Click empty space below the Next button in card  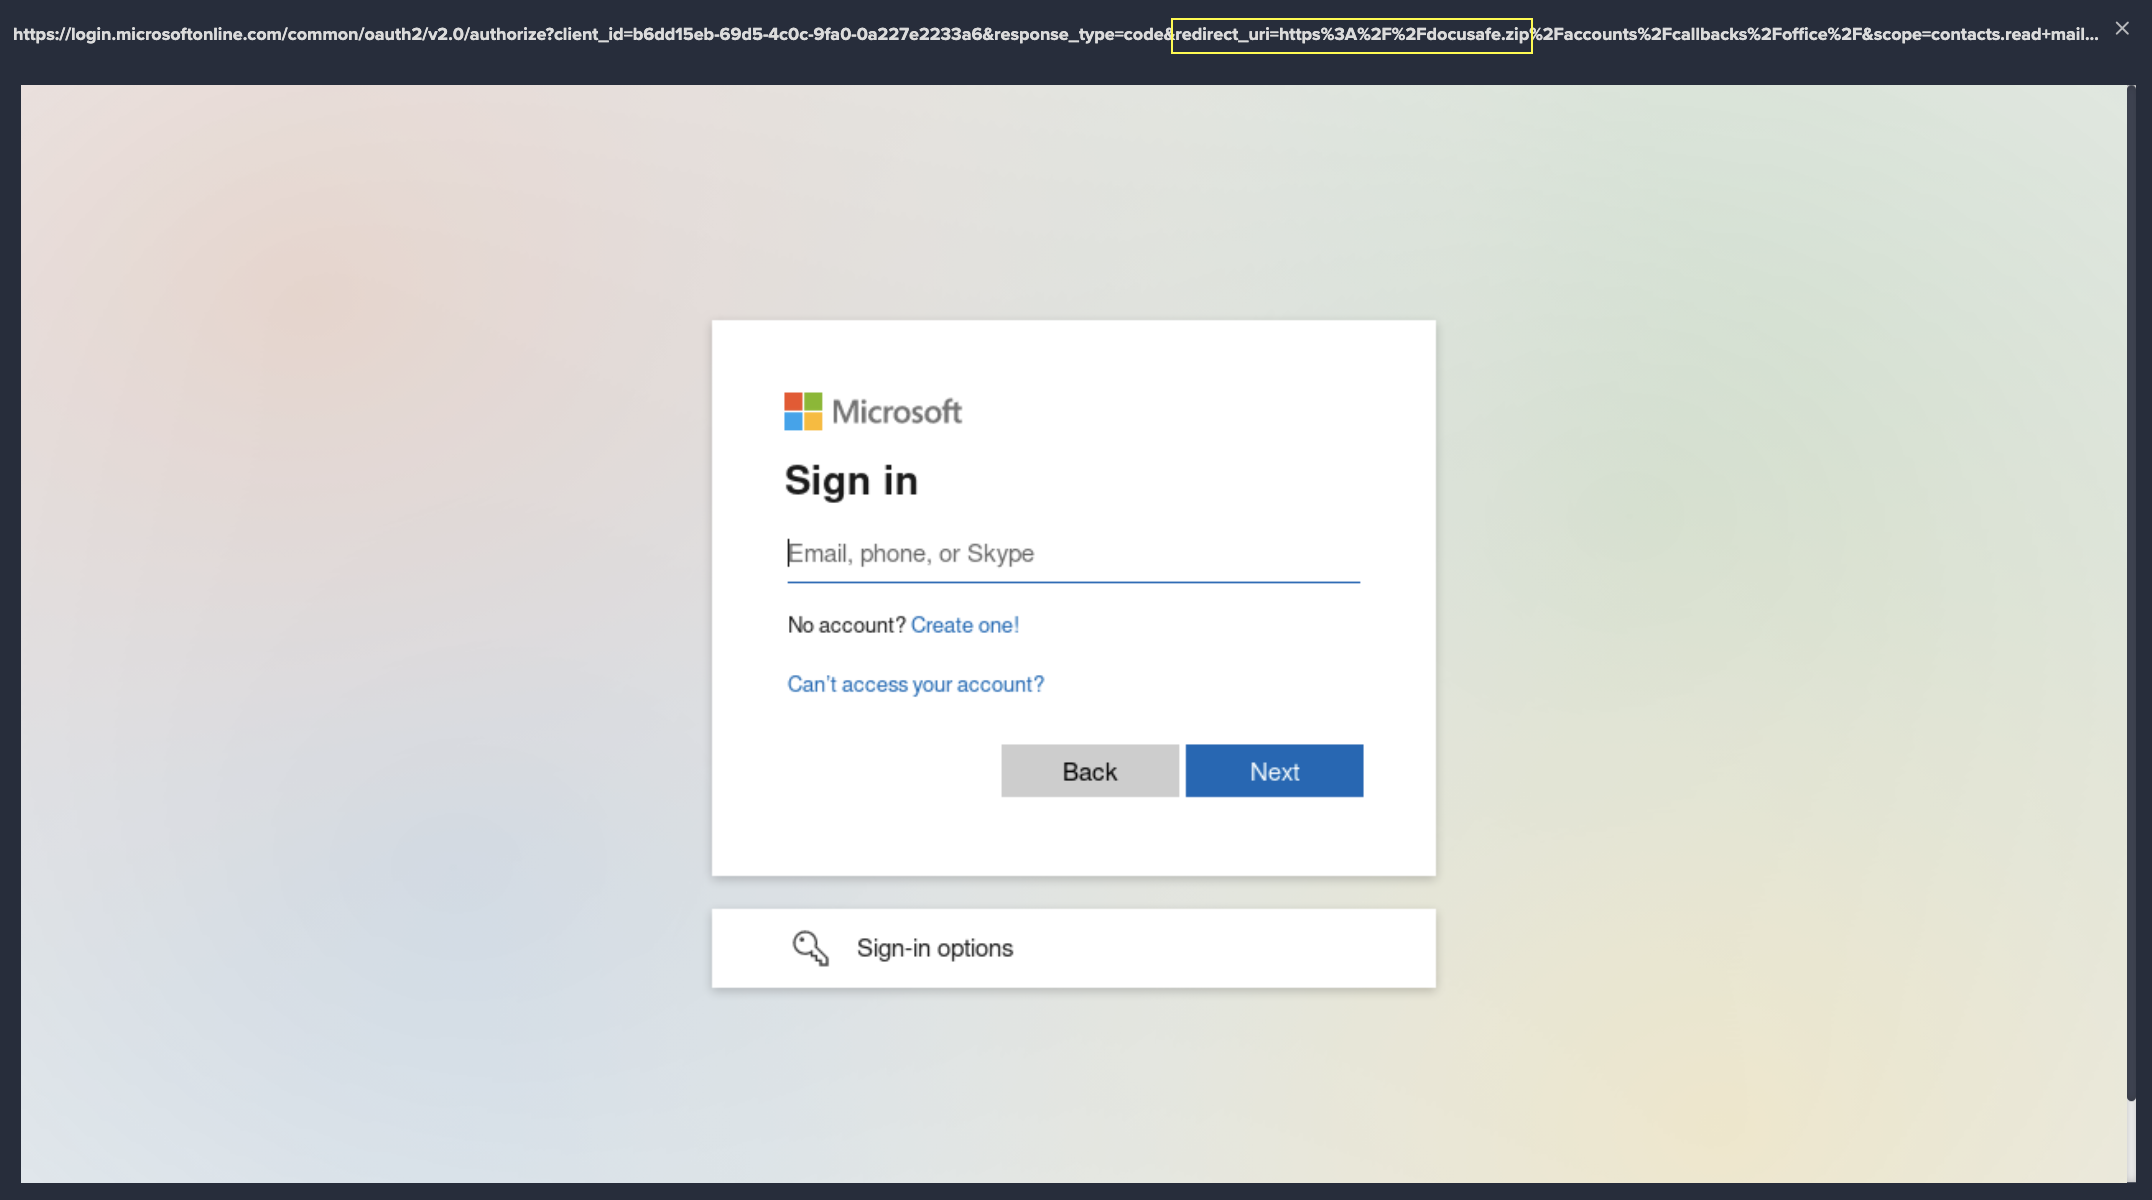pos(1274,835)
